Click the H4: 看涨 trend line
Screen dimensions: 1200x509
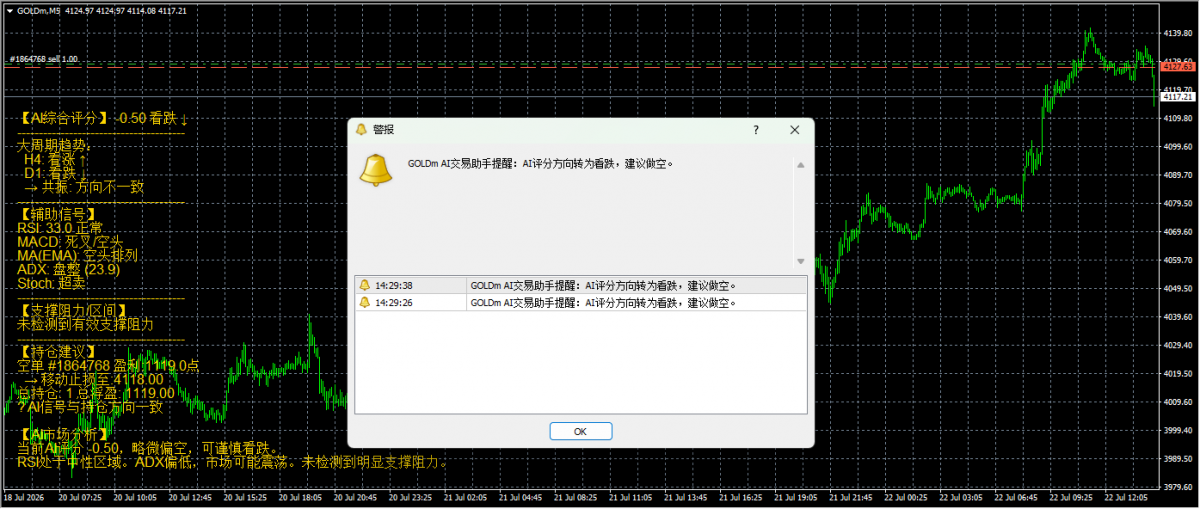coord(56,158)
